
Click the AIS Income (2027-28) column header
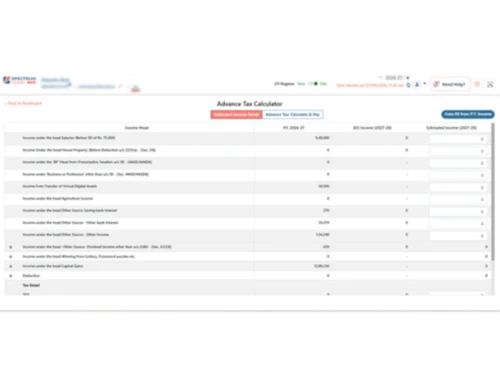(x=372, y=128)
